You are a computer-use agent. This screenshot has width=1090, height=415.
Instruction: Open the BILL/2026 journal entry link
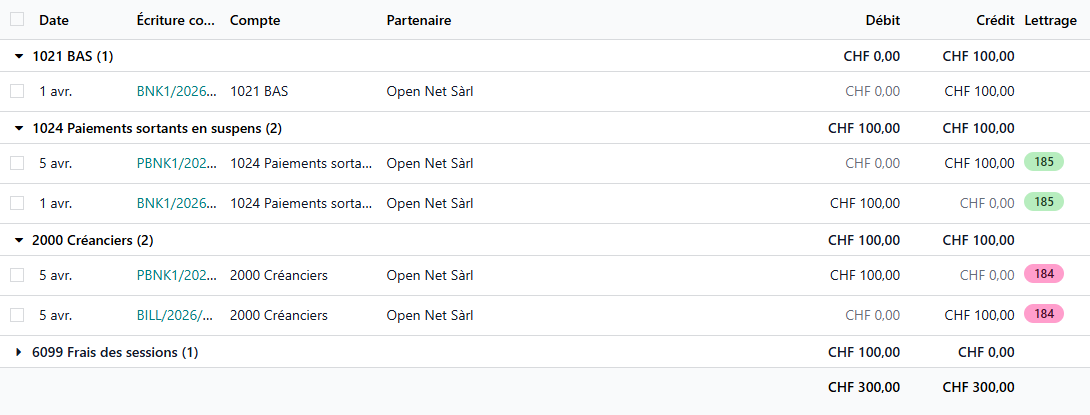(175, 315)
